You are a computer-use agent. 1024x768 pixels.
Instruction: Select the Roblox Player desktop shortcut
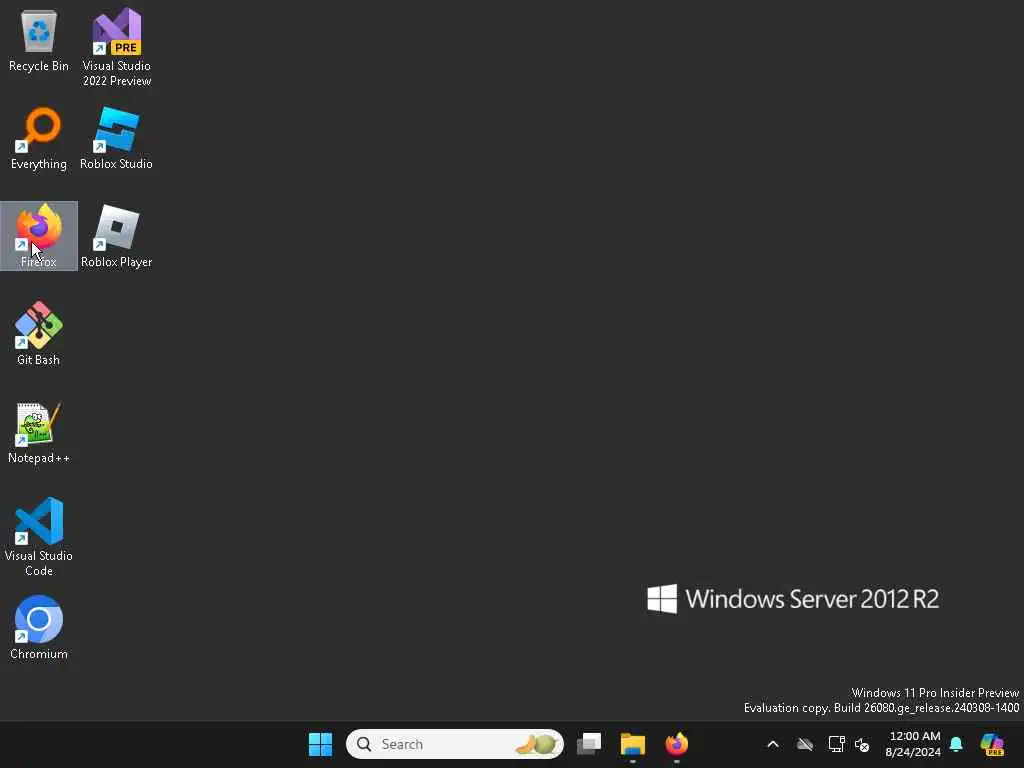116,236
